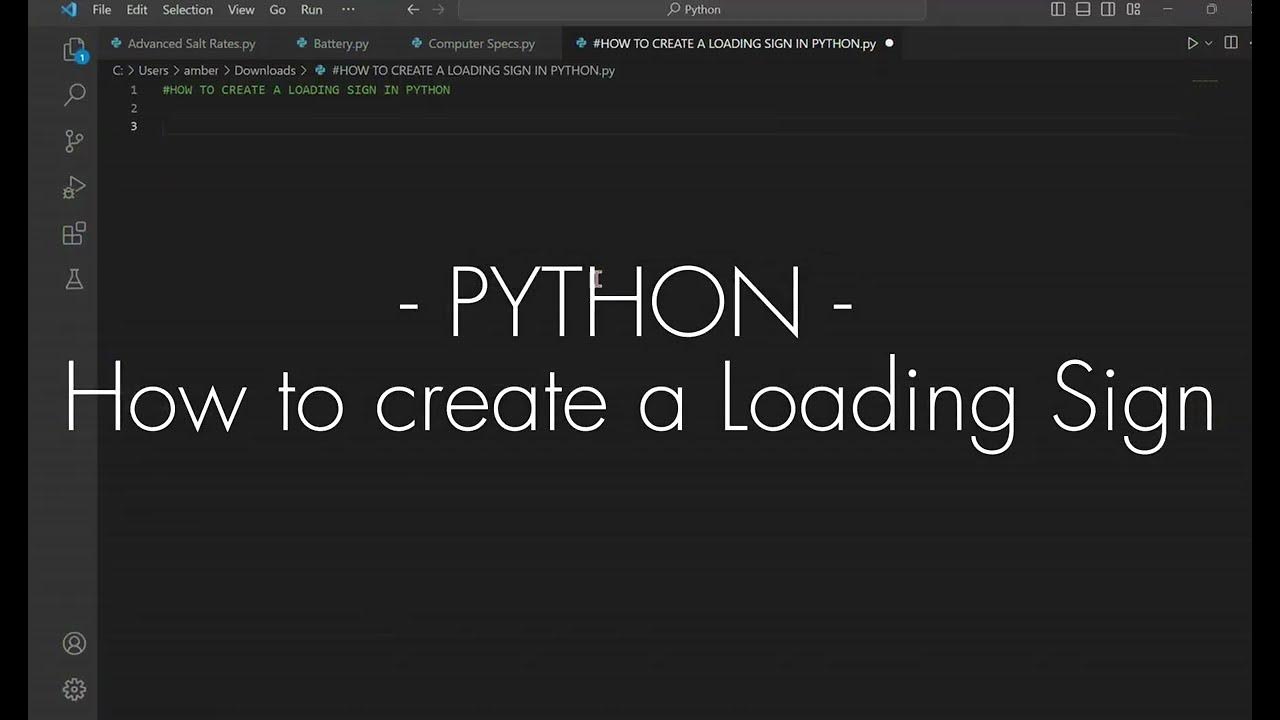
Task: Toggle the bottom panel layout icon
Action: [x=1083, y=10]
